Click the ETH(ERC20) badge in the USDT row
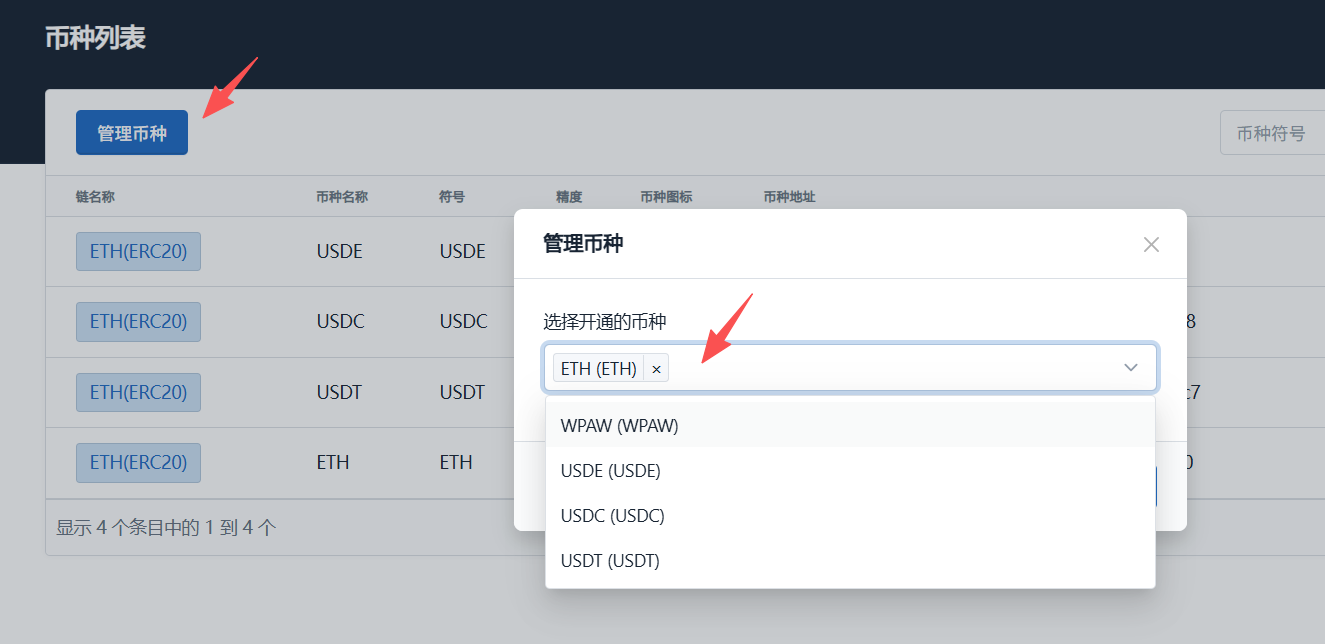The height and width of the screenshot is (644, 1325). tap(138, 392)
